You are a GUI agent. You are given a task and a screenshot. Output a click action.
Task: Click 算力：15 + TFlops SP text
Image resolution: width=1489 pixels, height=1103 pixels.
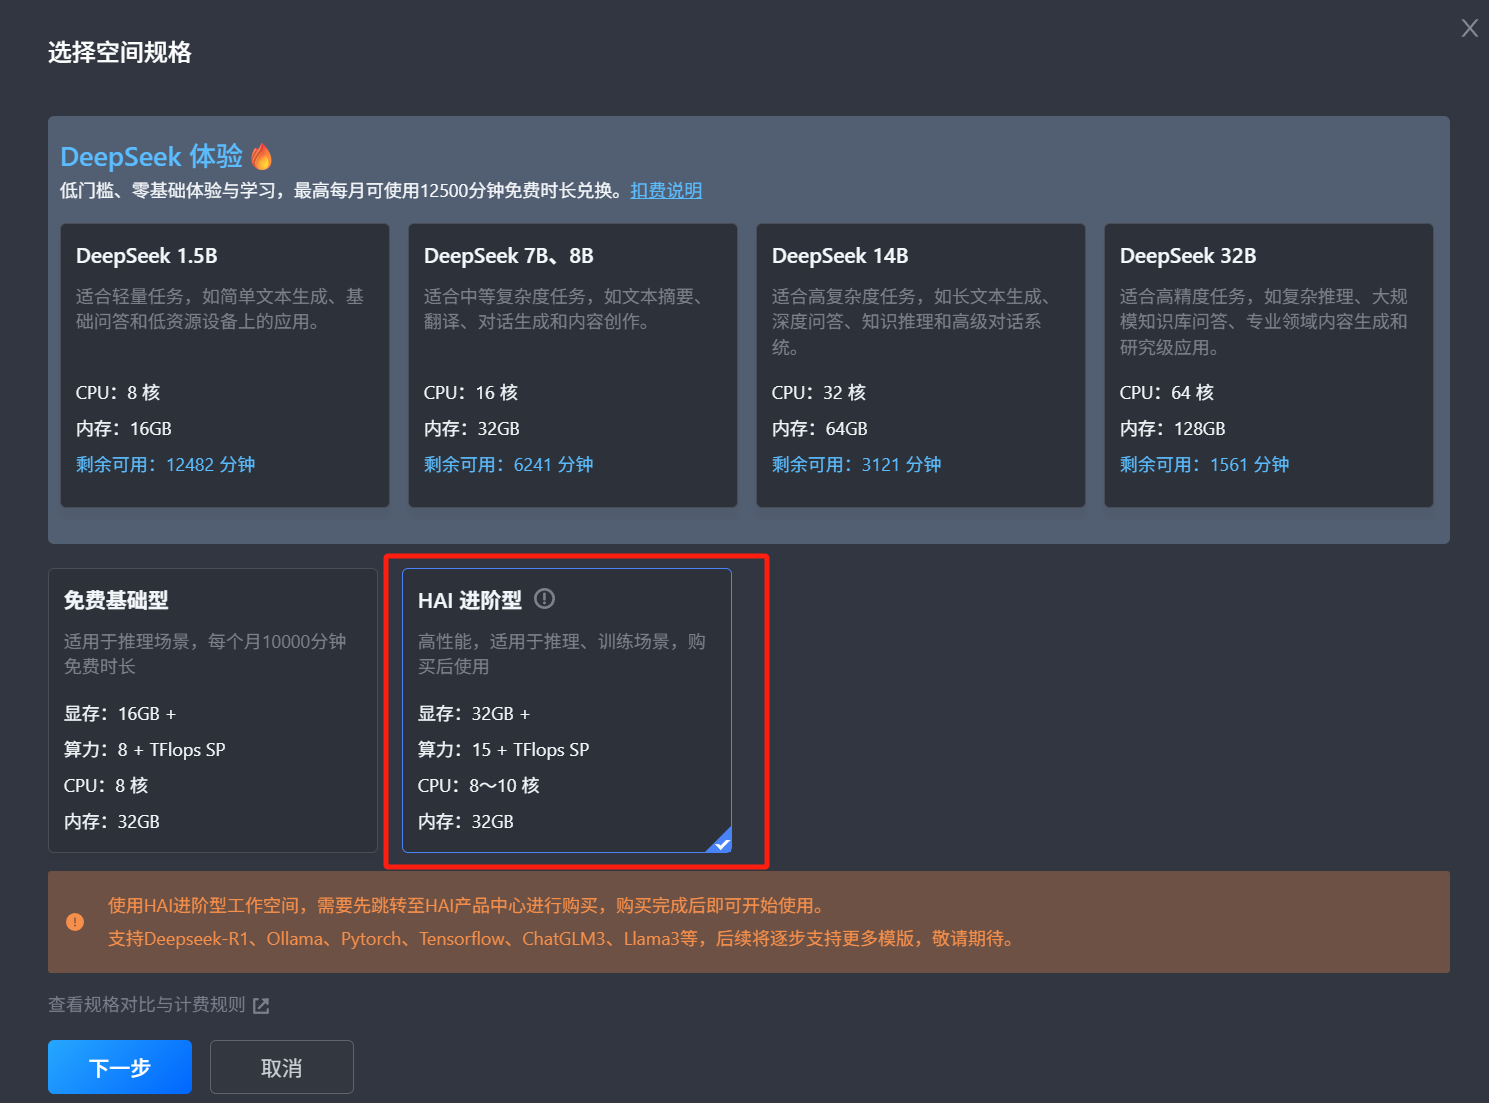[504, 749]
